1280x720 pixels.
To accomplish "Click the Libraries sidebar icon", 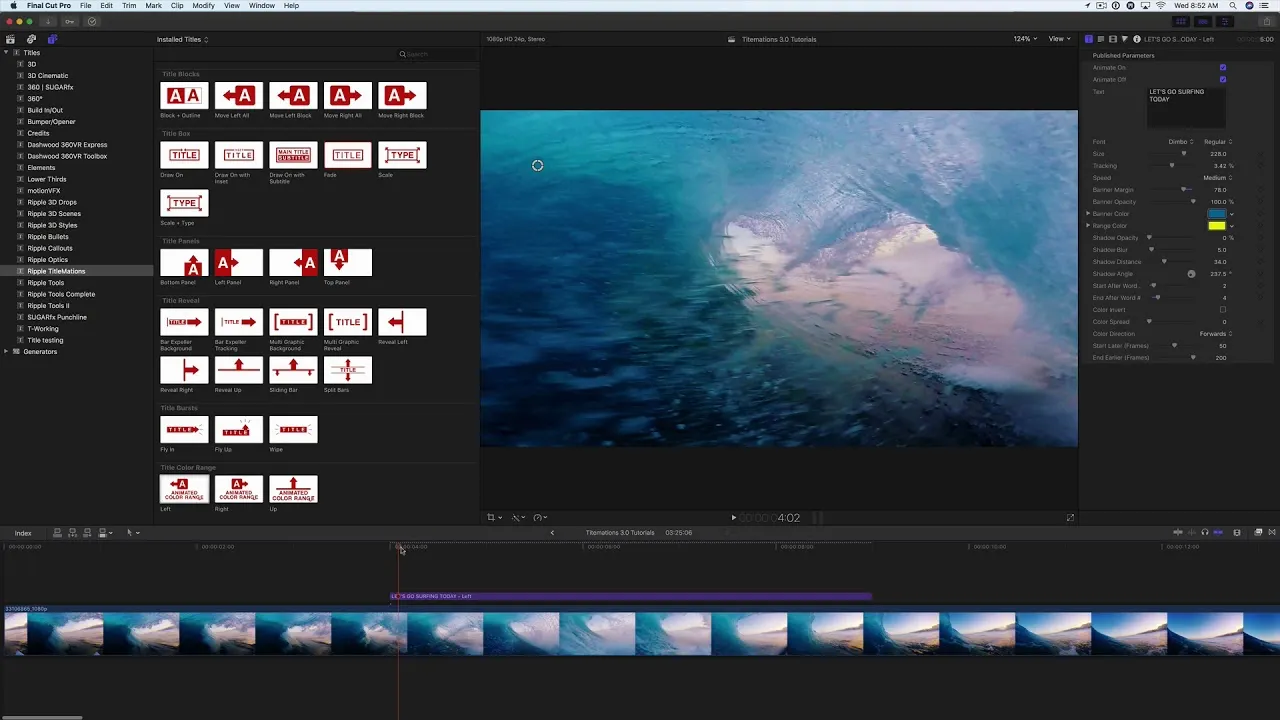I will click(x=10, y=39).
